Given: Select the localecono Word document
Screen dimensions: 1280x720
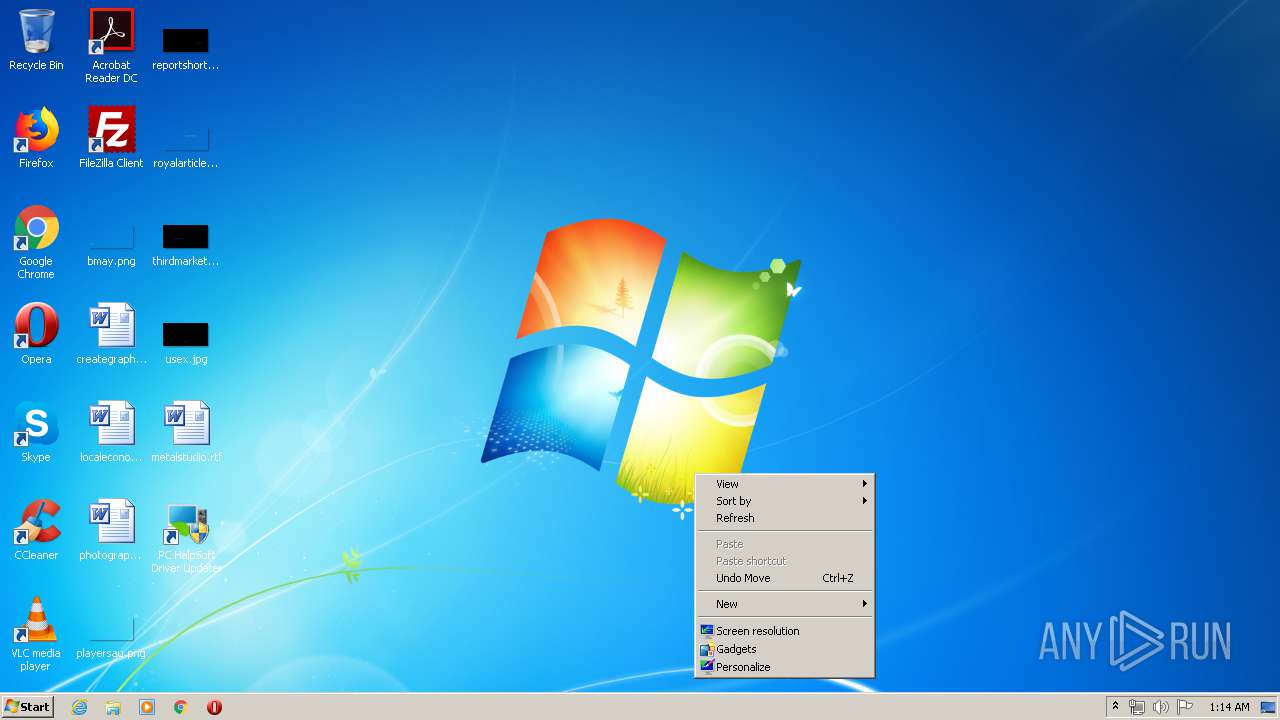Looking at the screenshot, I should pos(111,432).
